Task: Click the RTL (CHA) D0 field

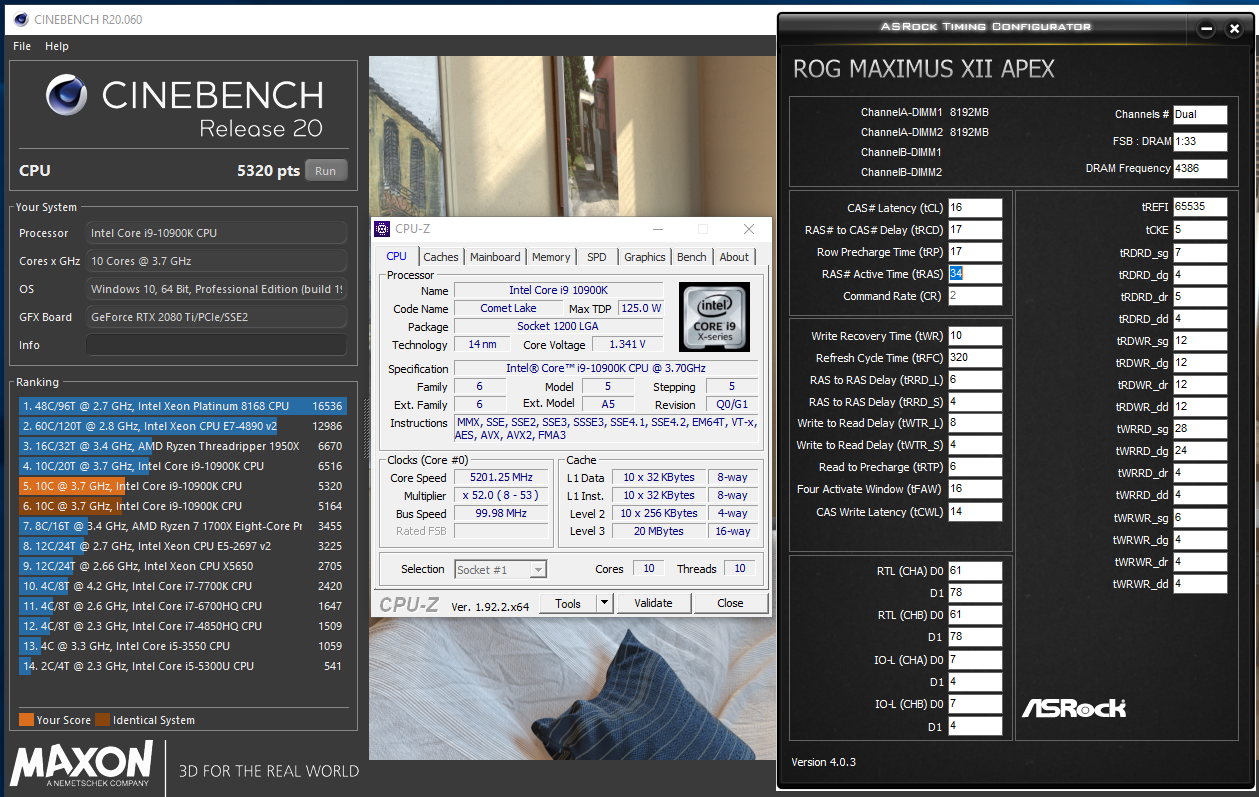Action: tap(975, 571)
